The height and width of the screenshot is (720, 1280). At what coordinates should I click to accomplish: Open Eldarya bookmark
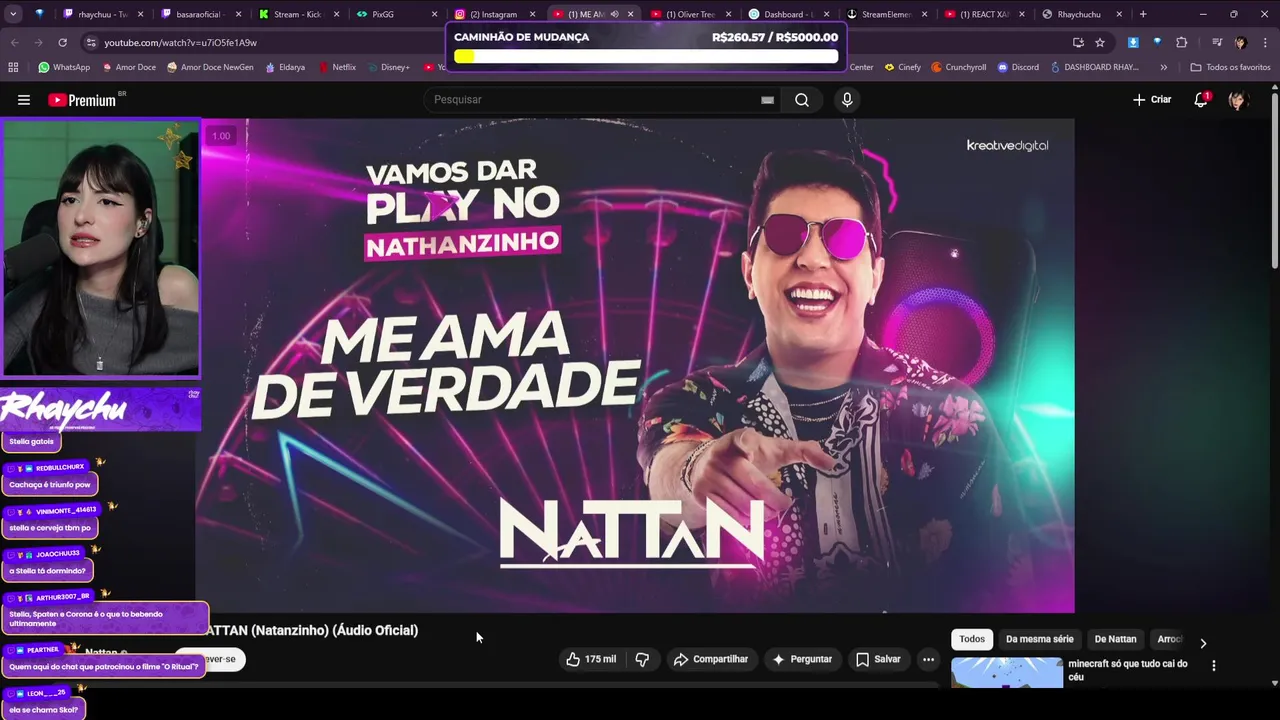[x=285, y=67]
